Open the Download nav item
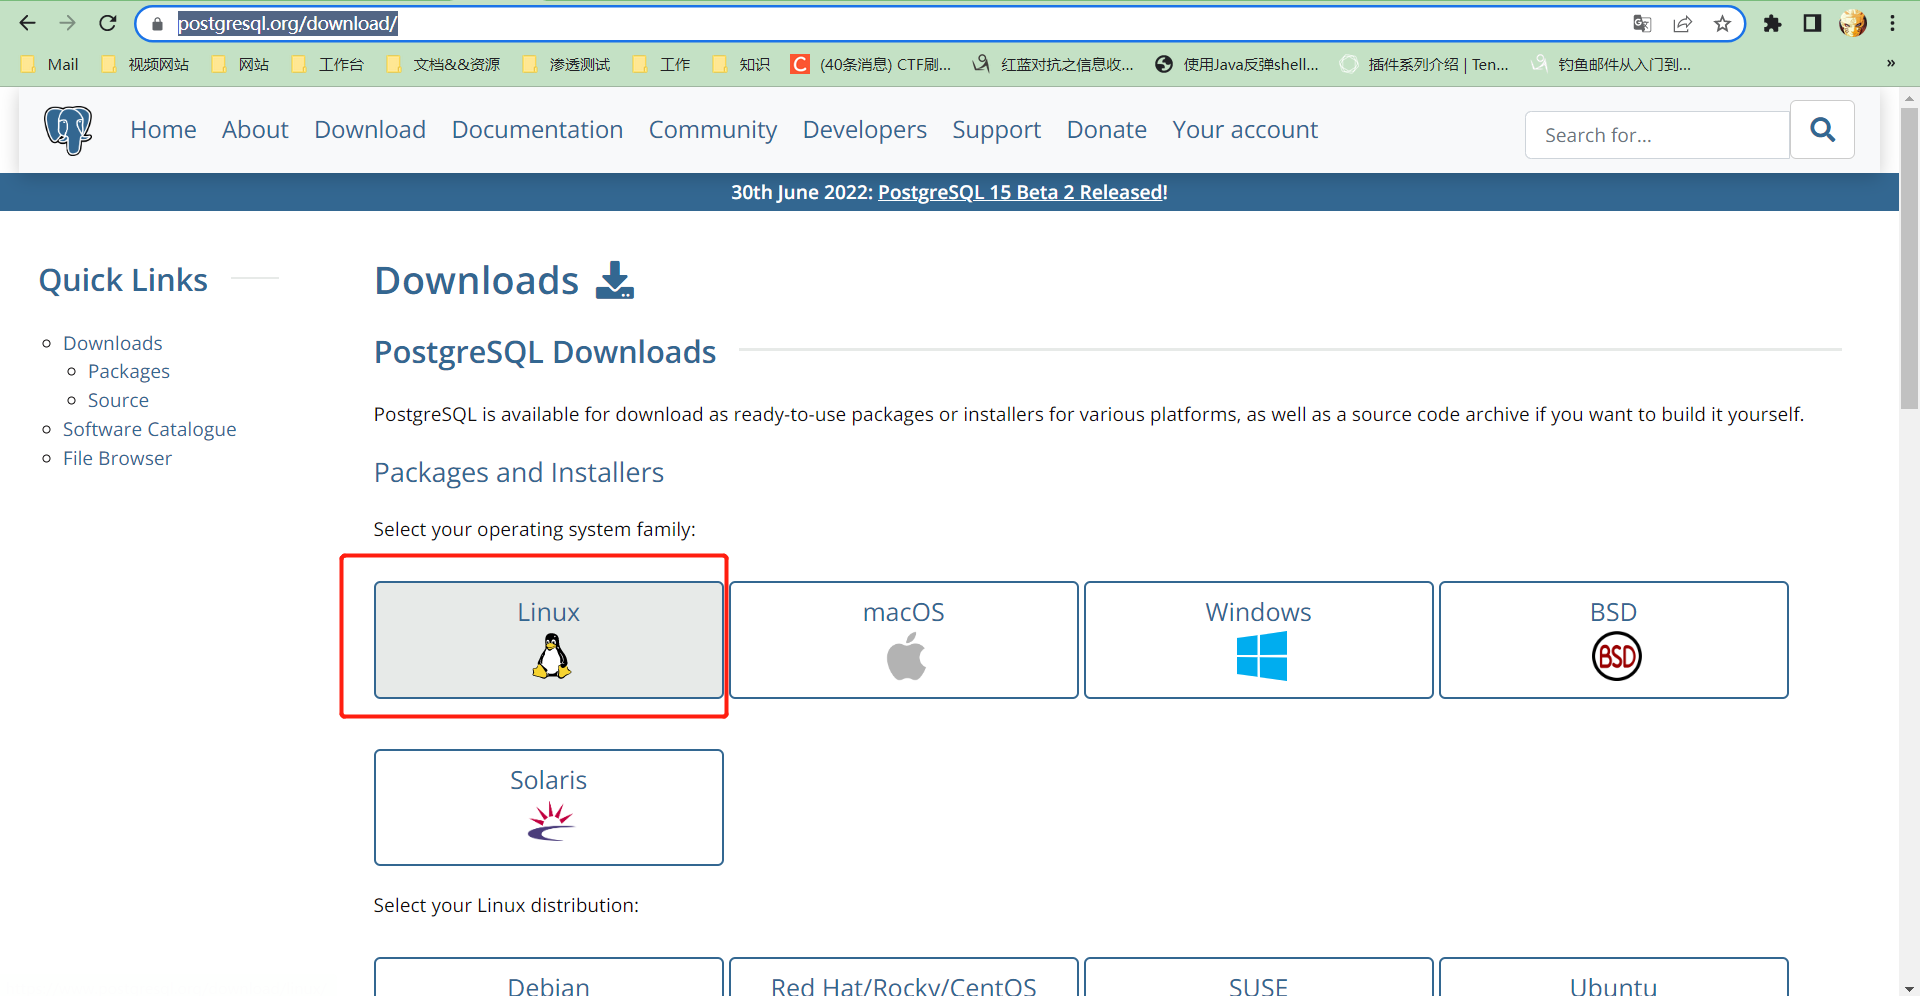 click(370, 130)
